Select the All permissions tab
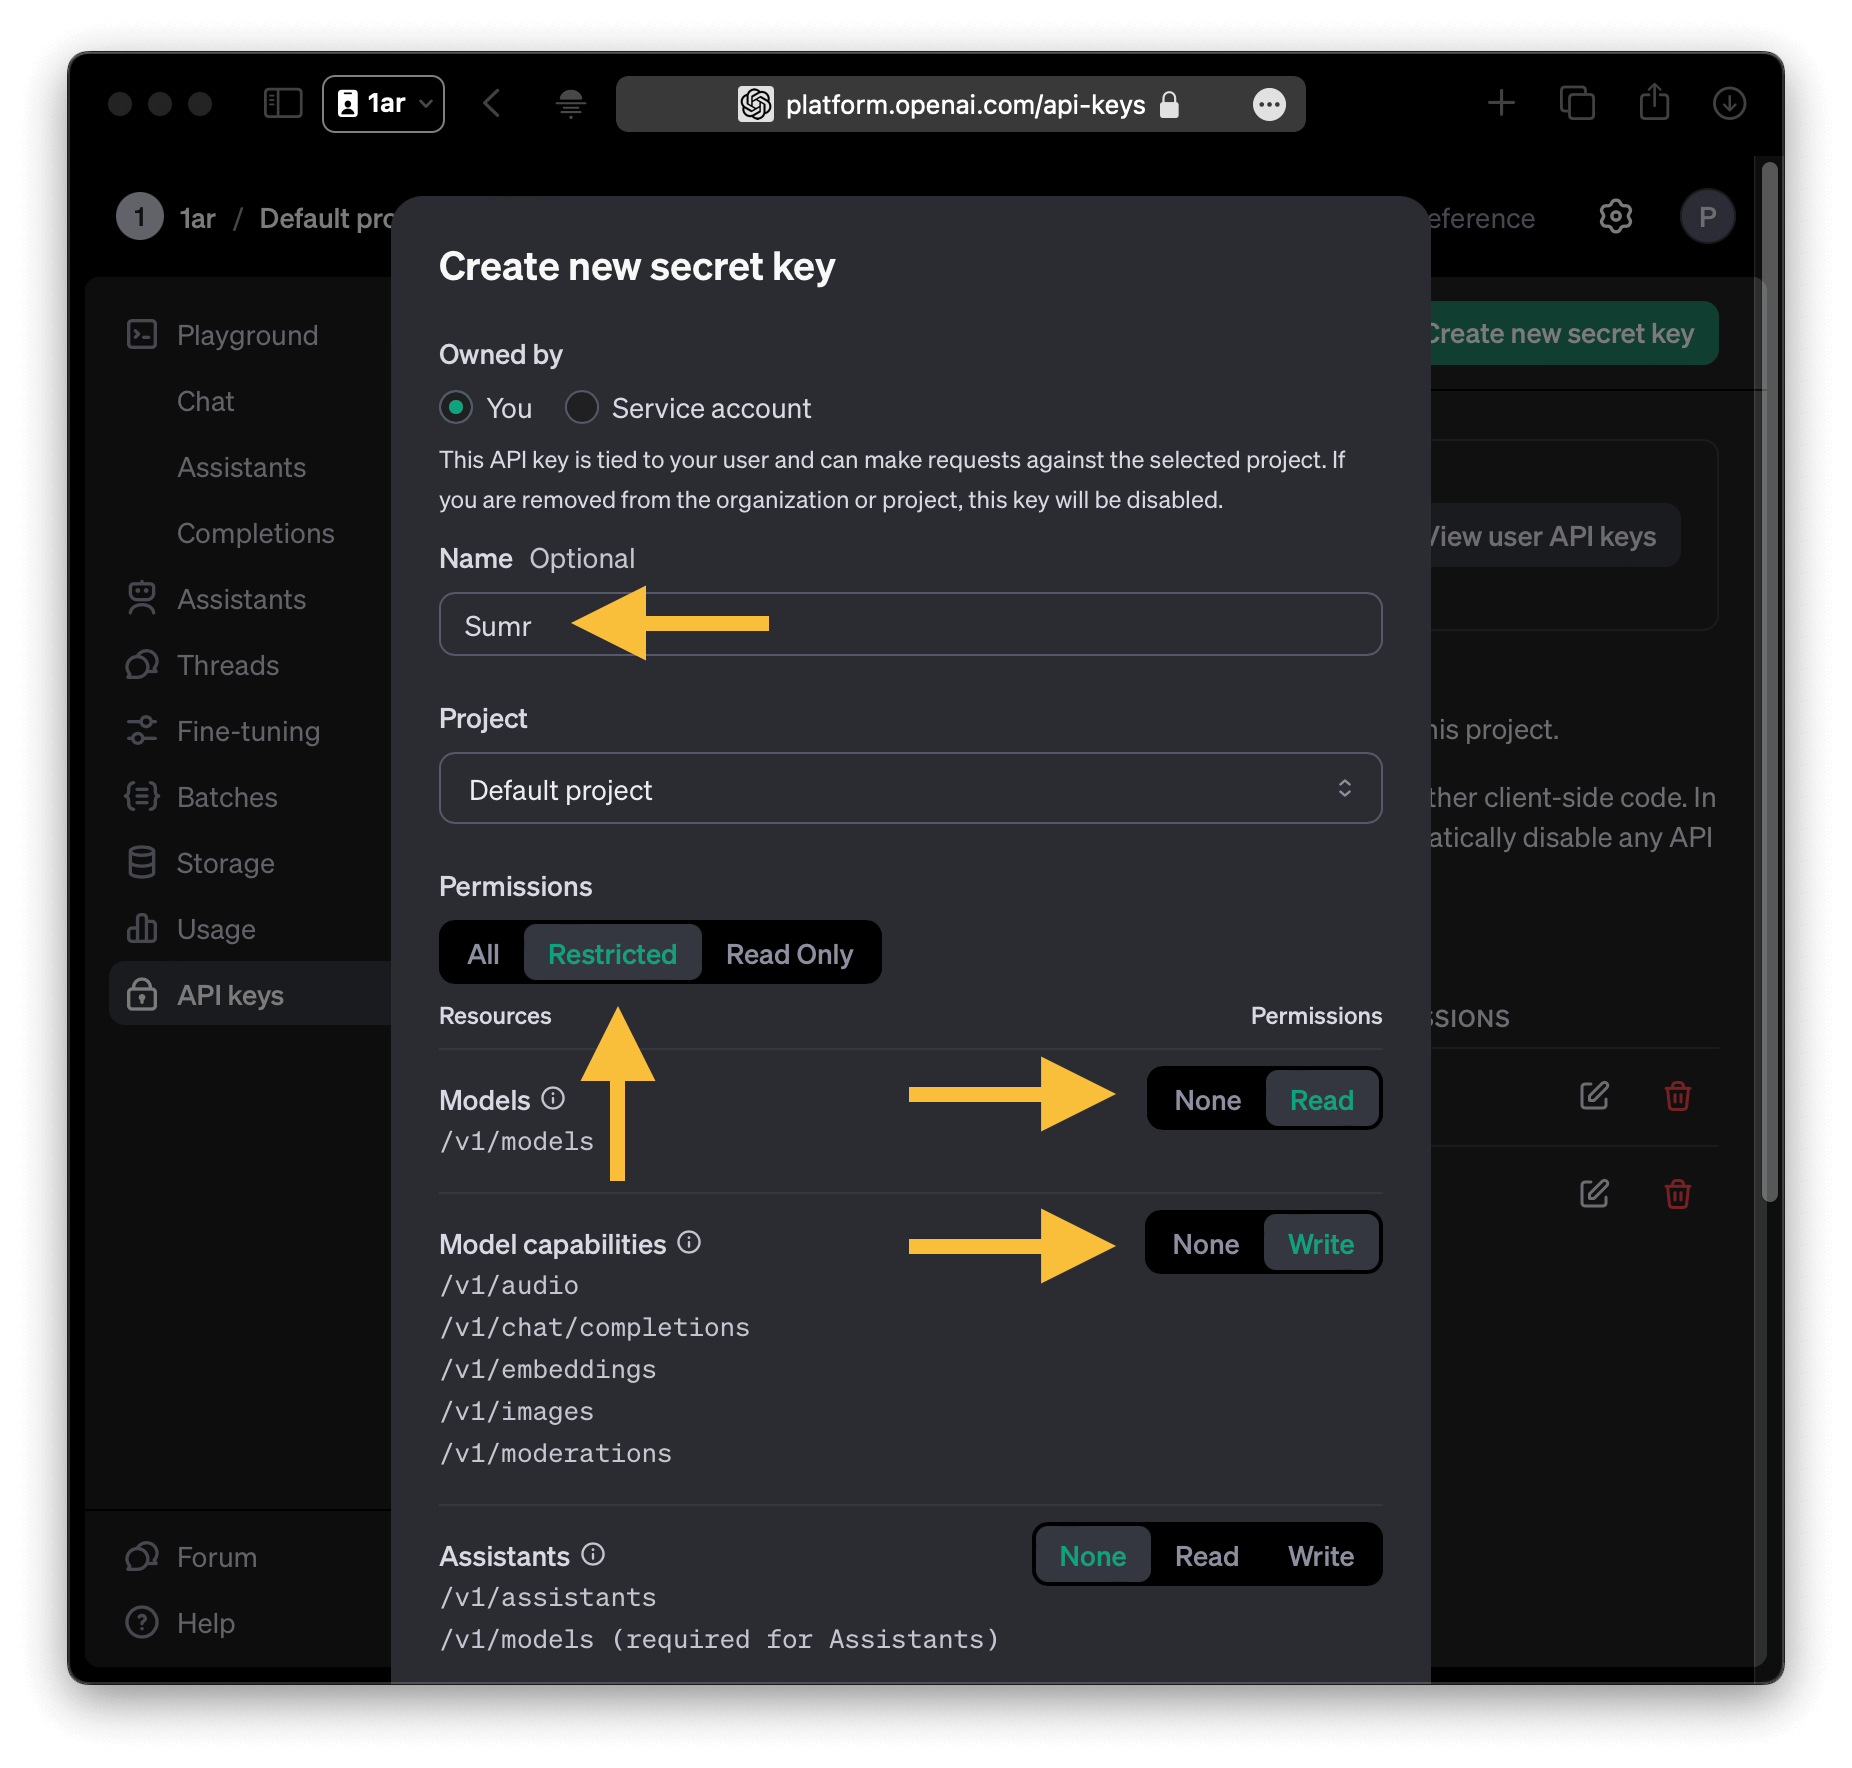This screenshot has width=1852, height=1768. click(483, 954)
